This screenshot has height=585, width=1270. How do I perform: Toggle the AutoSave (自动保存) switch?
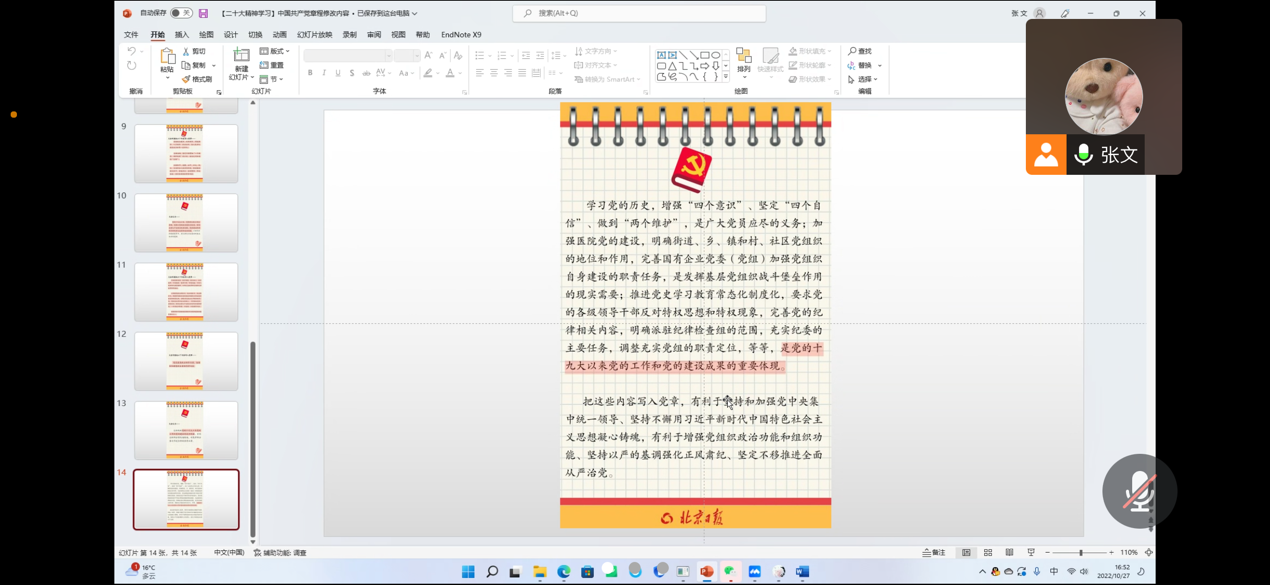pos(180,13)
